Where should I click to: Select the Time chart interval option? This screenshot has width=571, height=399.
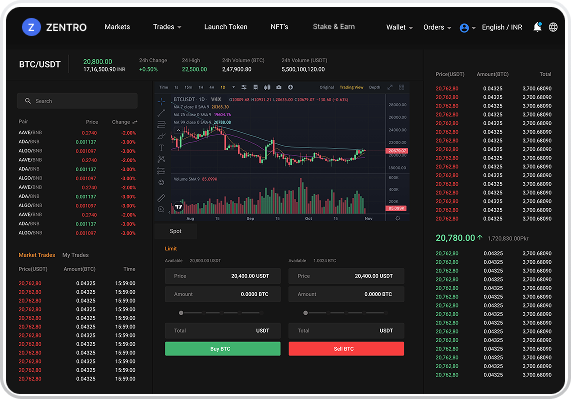pyautogui.click(x=164, y=87)
